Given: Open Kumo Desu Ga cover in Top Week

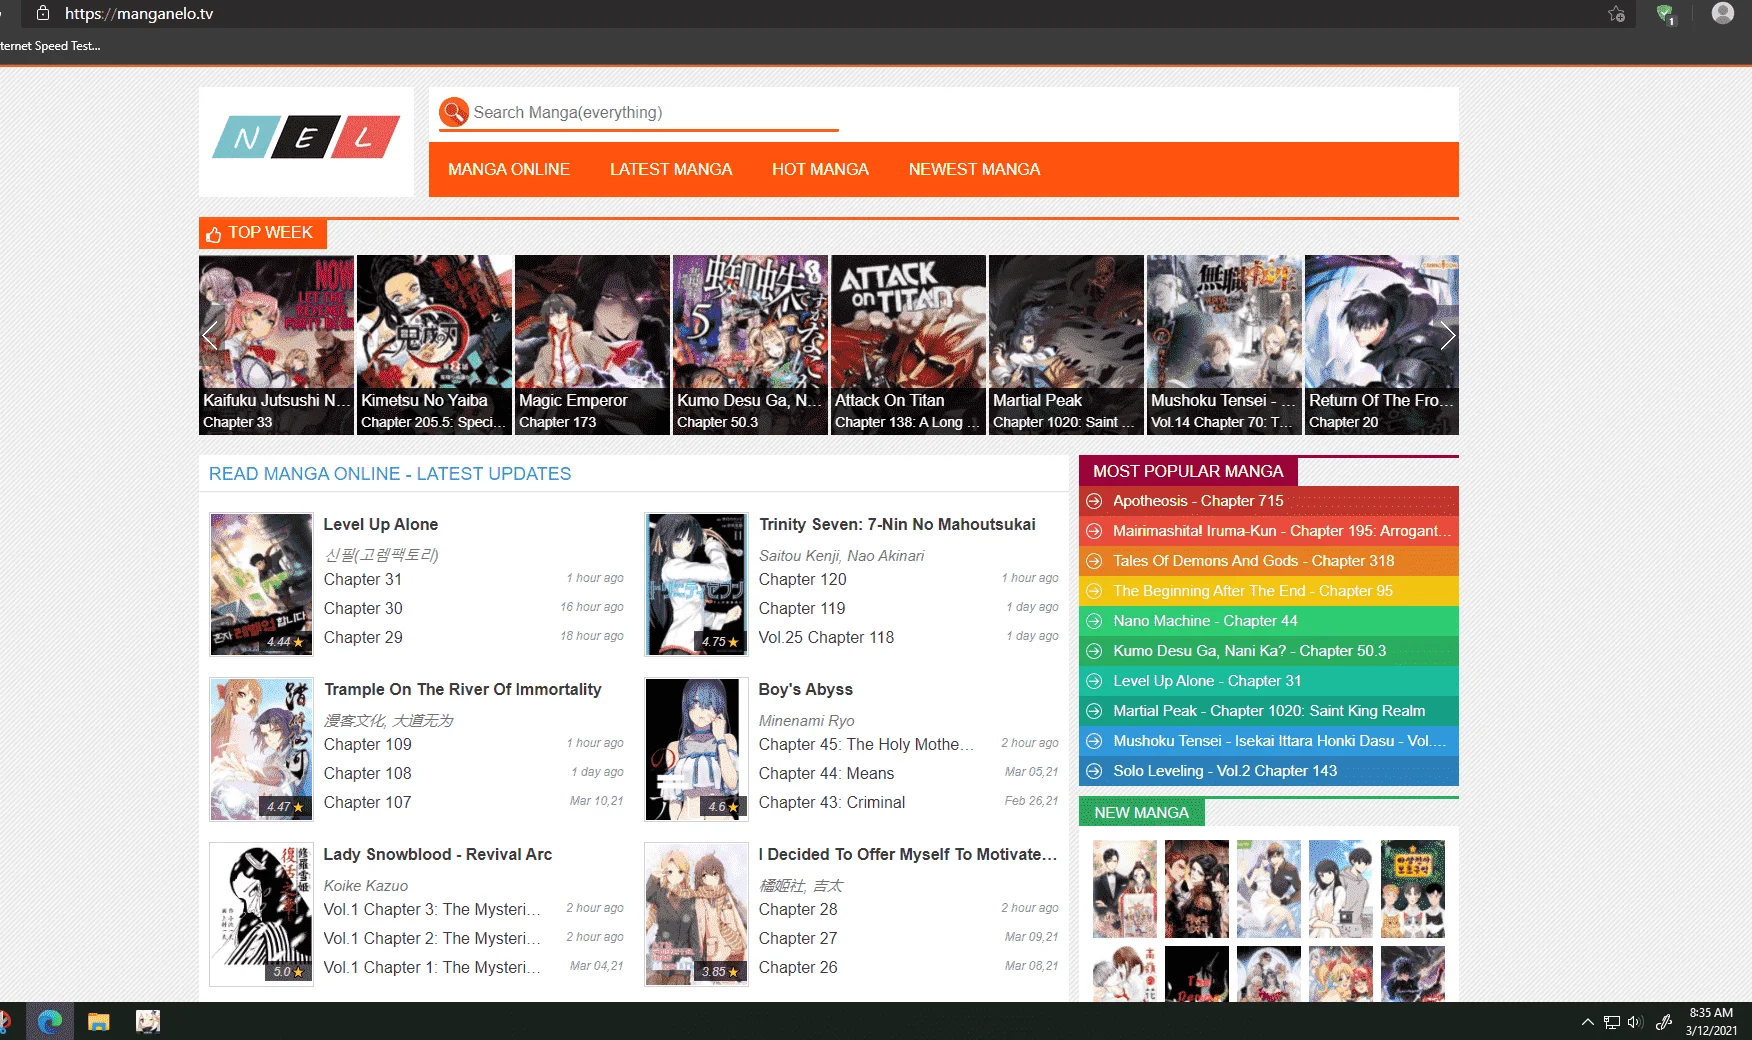Looking at the screenshot, I should [x=750, y=345].
